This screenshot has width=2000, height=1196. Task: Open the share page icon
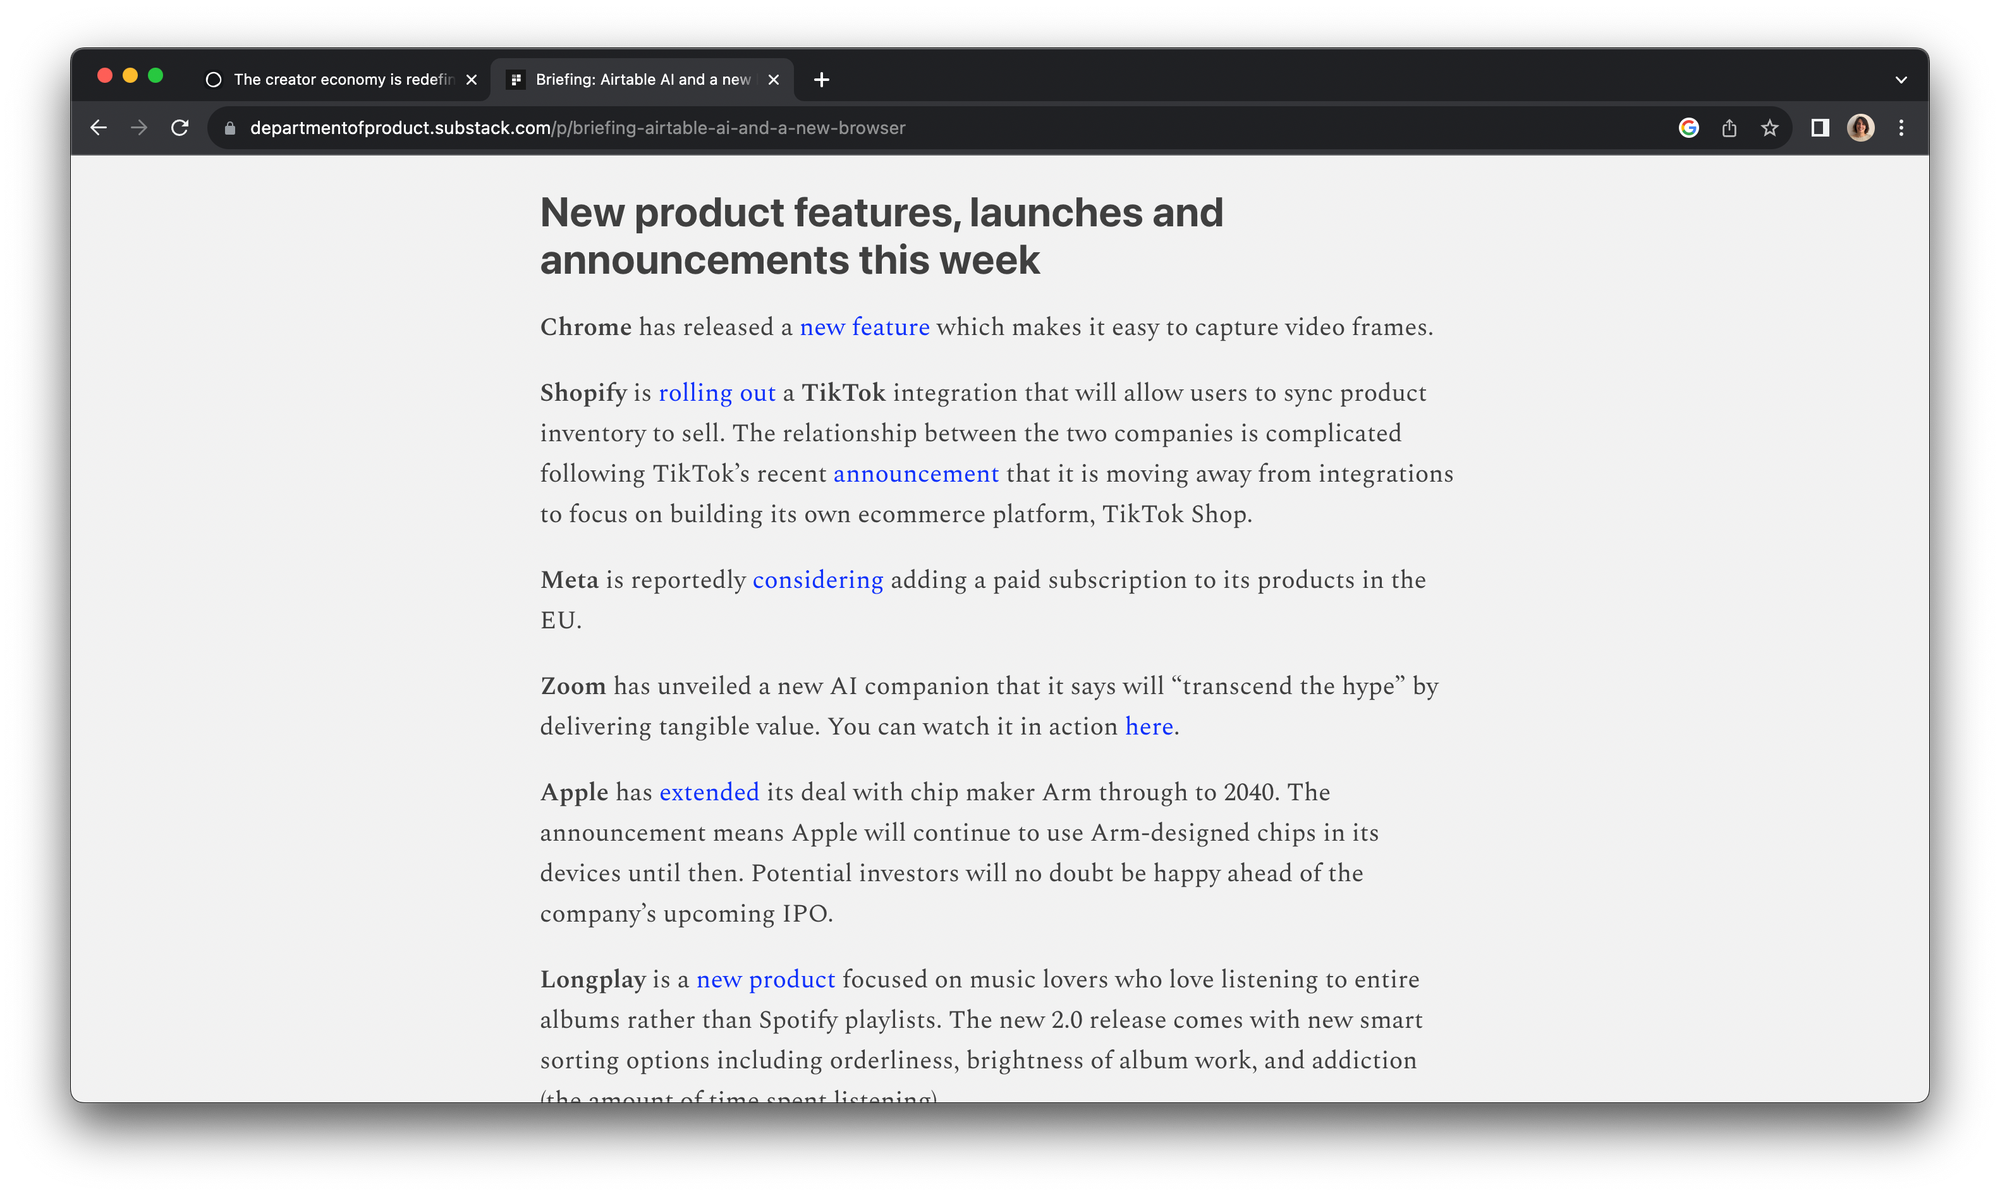1729,128
